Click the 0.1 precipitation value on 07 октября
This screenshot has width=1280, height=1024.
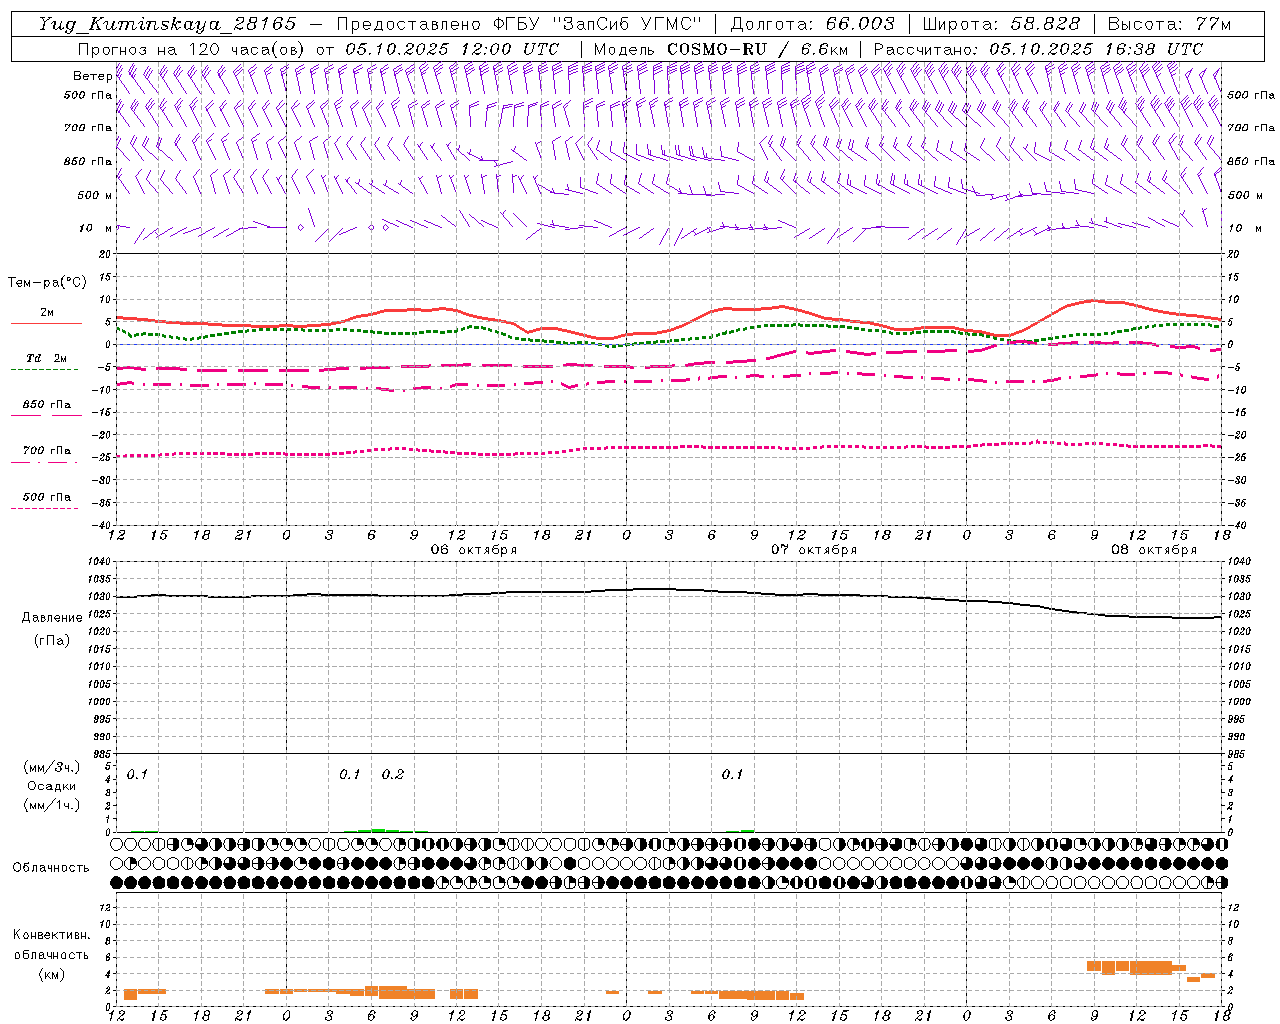click(x=732, y=775)
